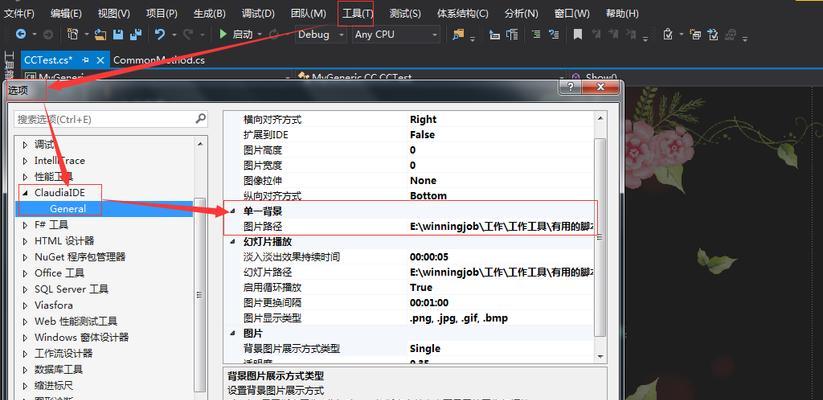Click the options tree scroll-up arrow

(x=200, y=143)
